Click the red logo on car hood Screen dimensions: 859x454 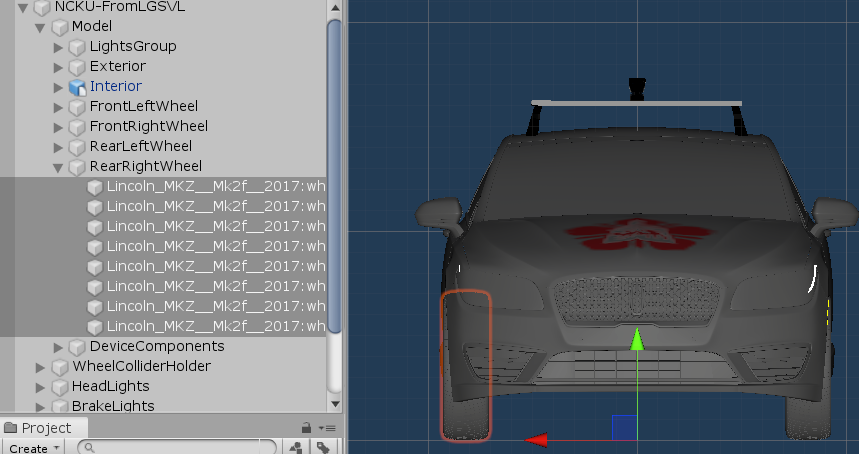[x=638, y=235]
